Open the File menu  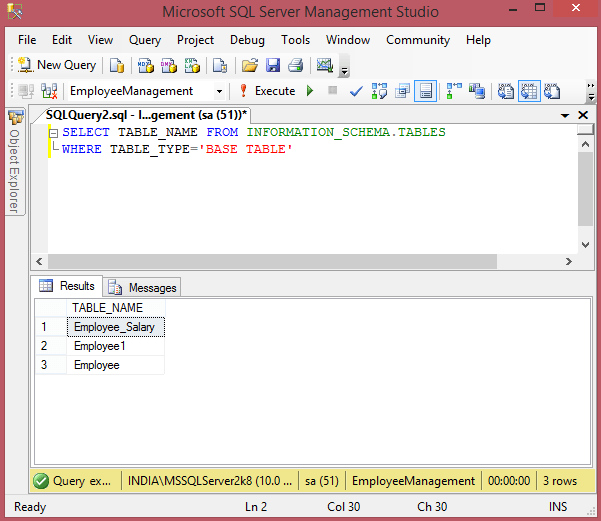pyautogui.click(x=27, y=40)
